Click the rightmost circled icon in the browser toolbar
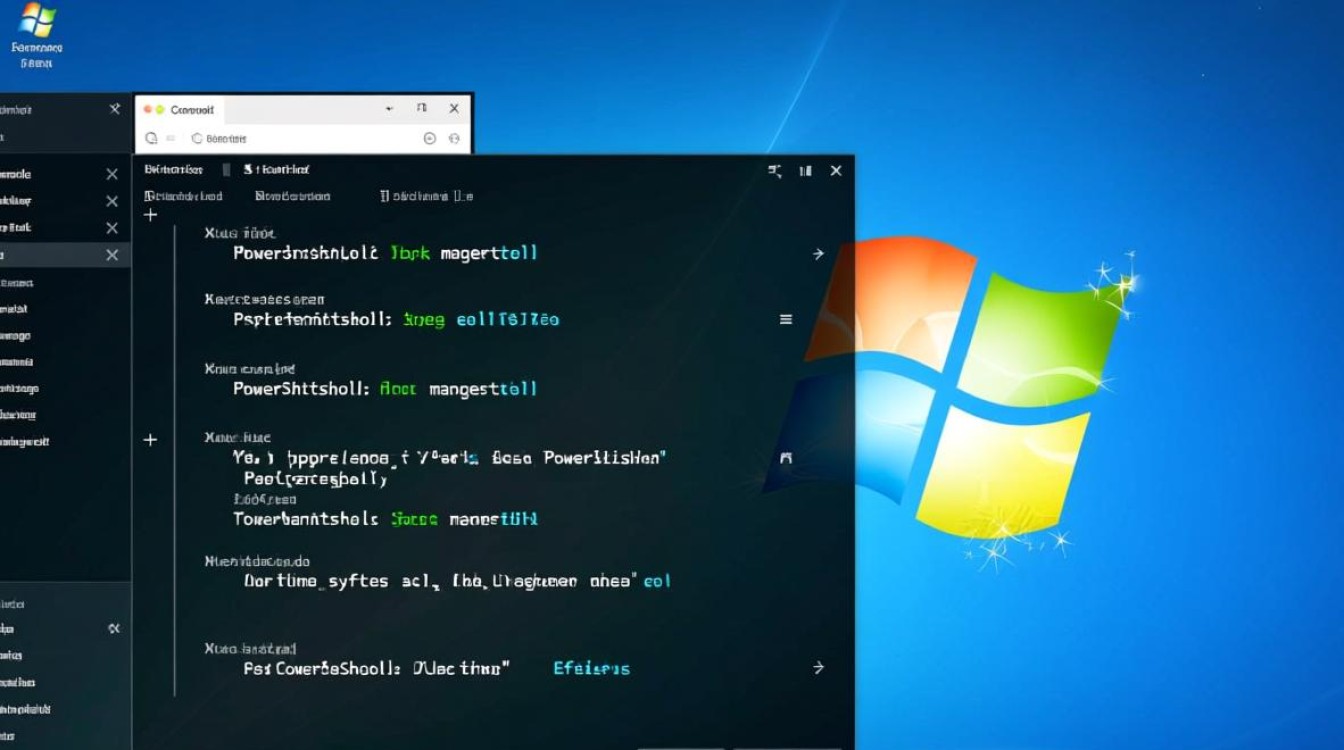This screenshot has width=1344, height=750. point(452,137)
